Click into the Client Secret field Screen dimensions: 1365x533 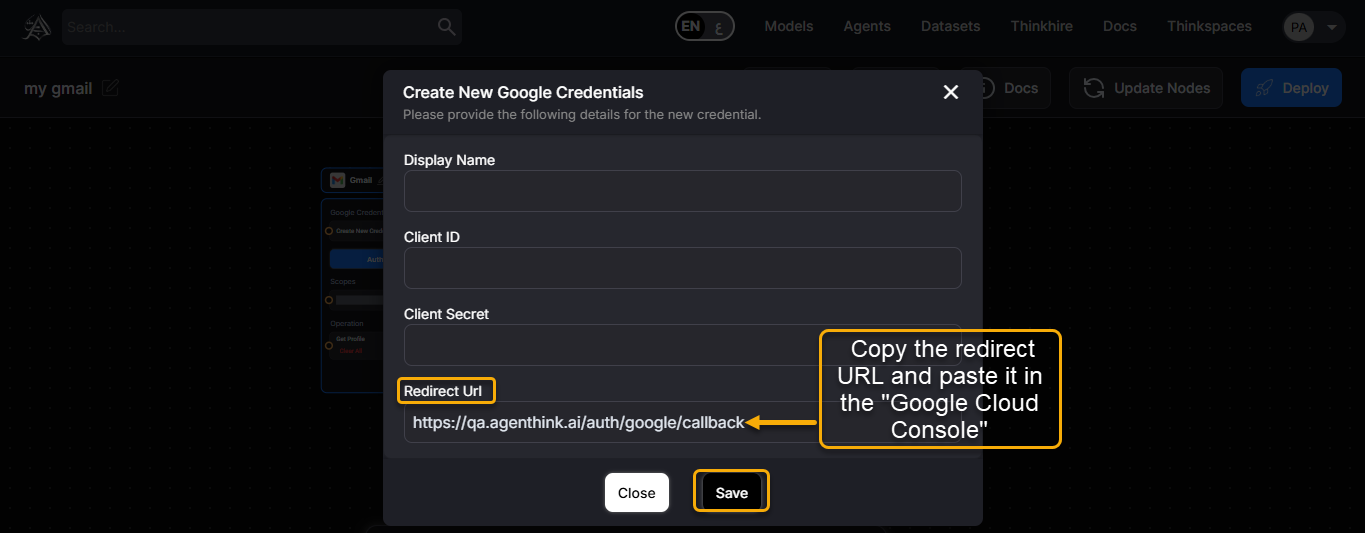[610, 345]
